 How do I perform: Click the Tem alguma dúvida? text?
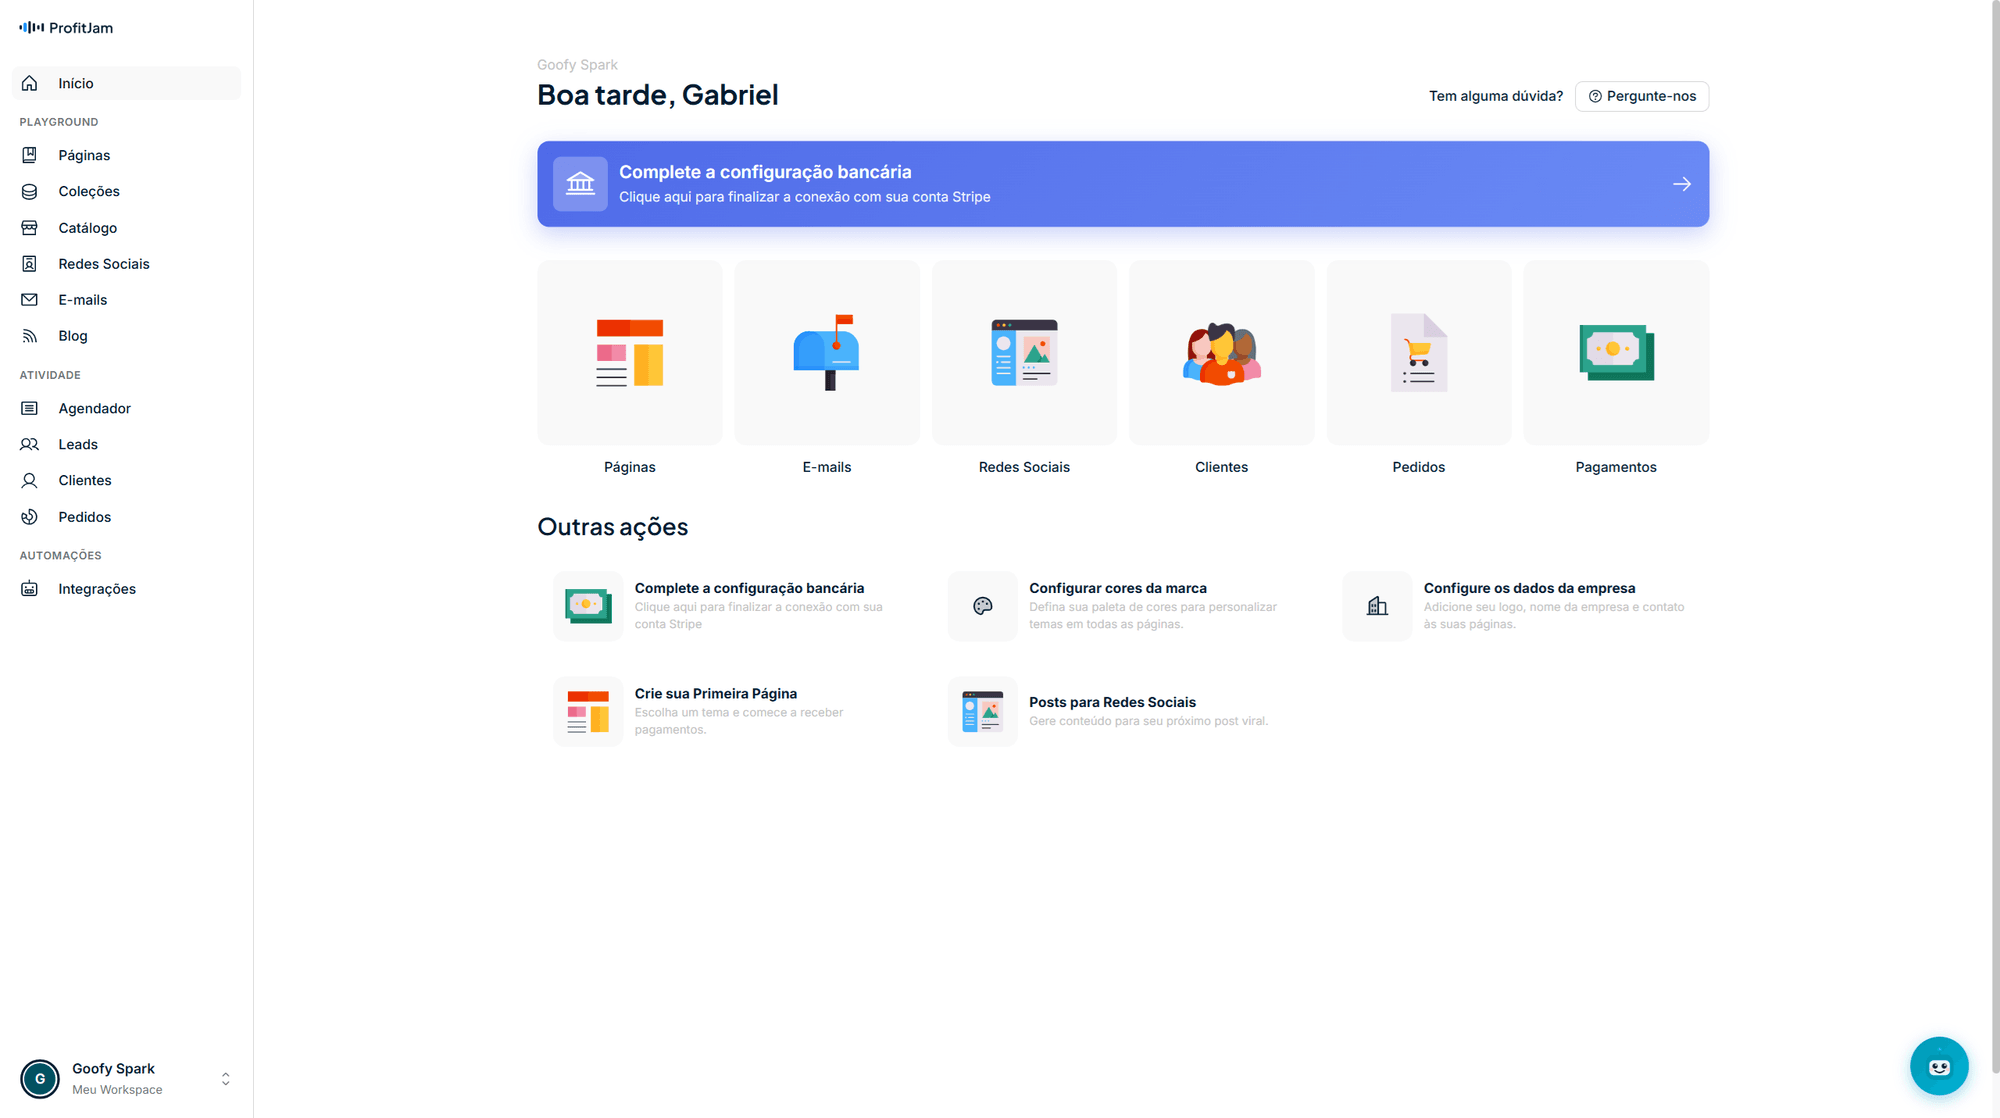click(1495, 96)
